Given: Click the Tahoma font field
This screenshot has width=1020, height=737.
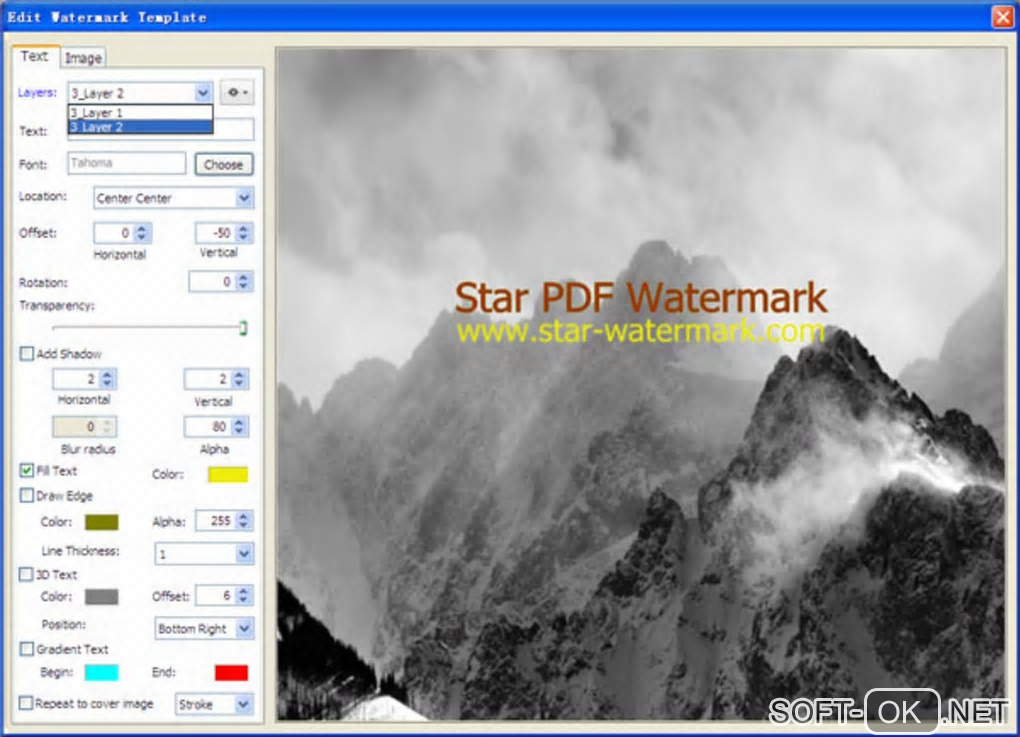Looking at the screenshot, I should point(127,163).
